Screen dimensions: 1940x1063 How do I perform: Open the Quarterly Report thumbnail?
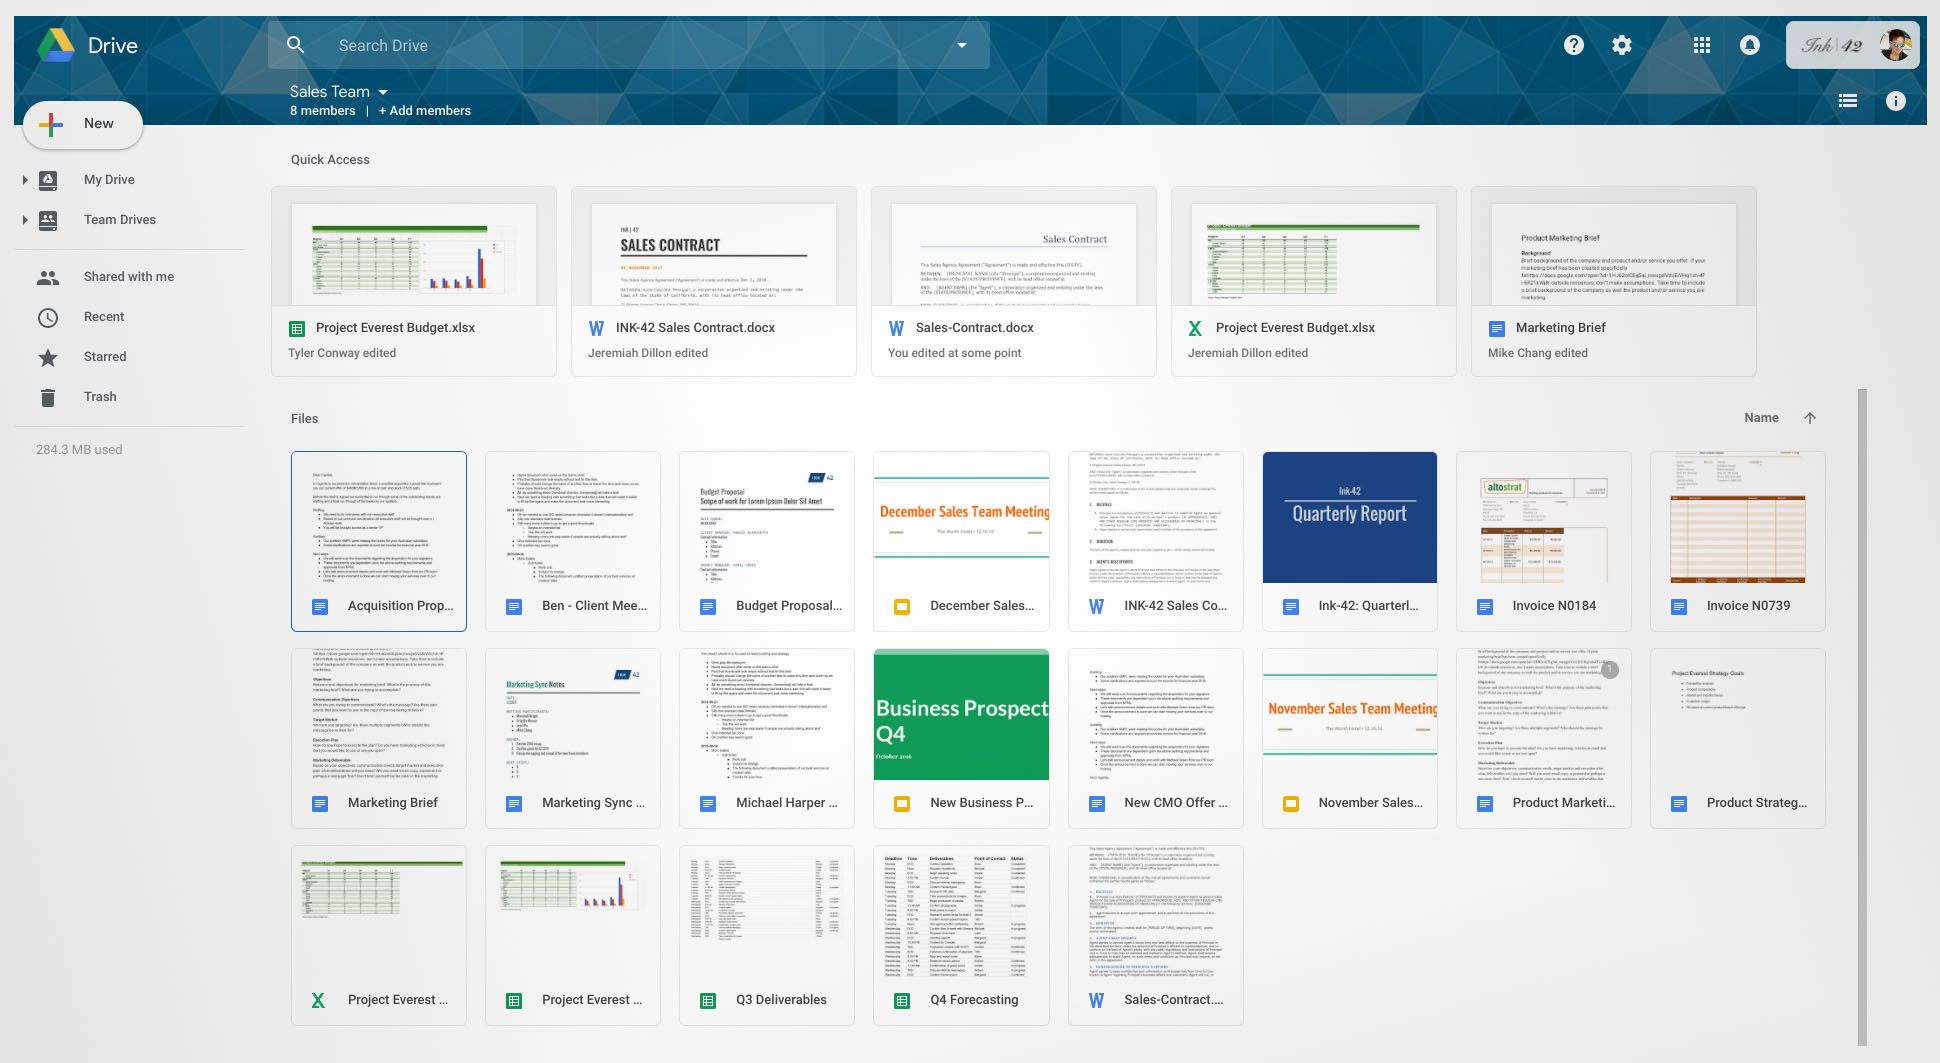point(1349,517)
